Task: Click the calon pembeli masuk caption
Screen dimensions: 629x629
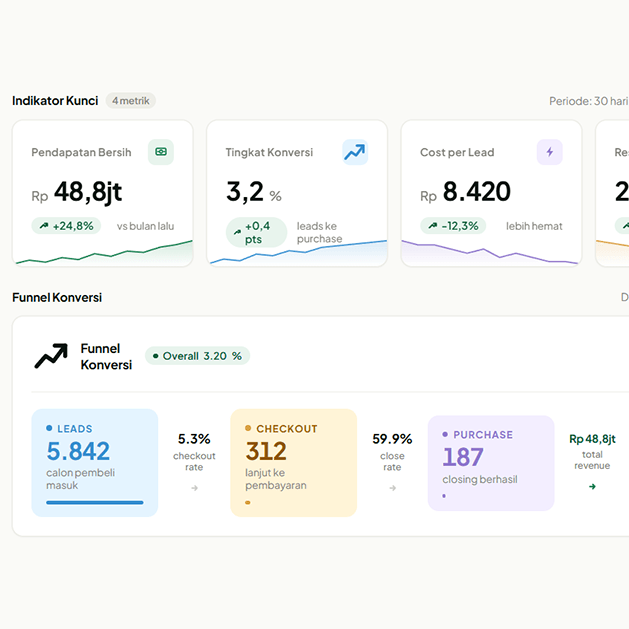Action: tap(80, 479)
